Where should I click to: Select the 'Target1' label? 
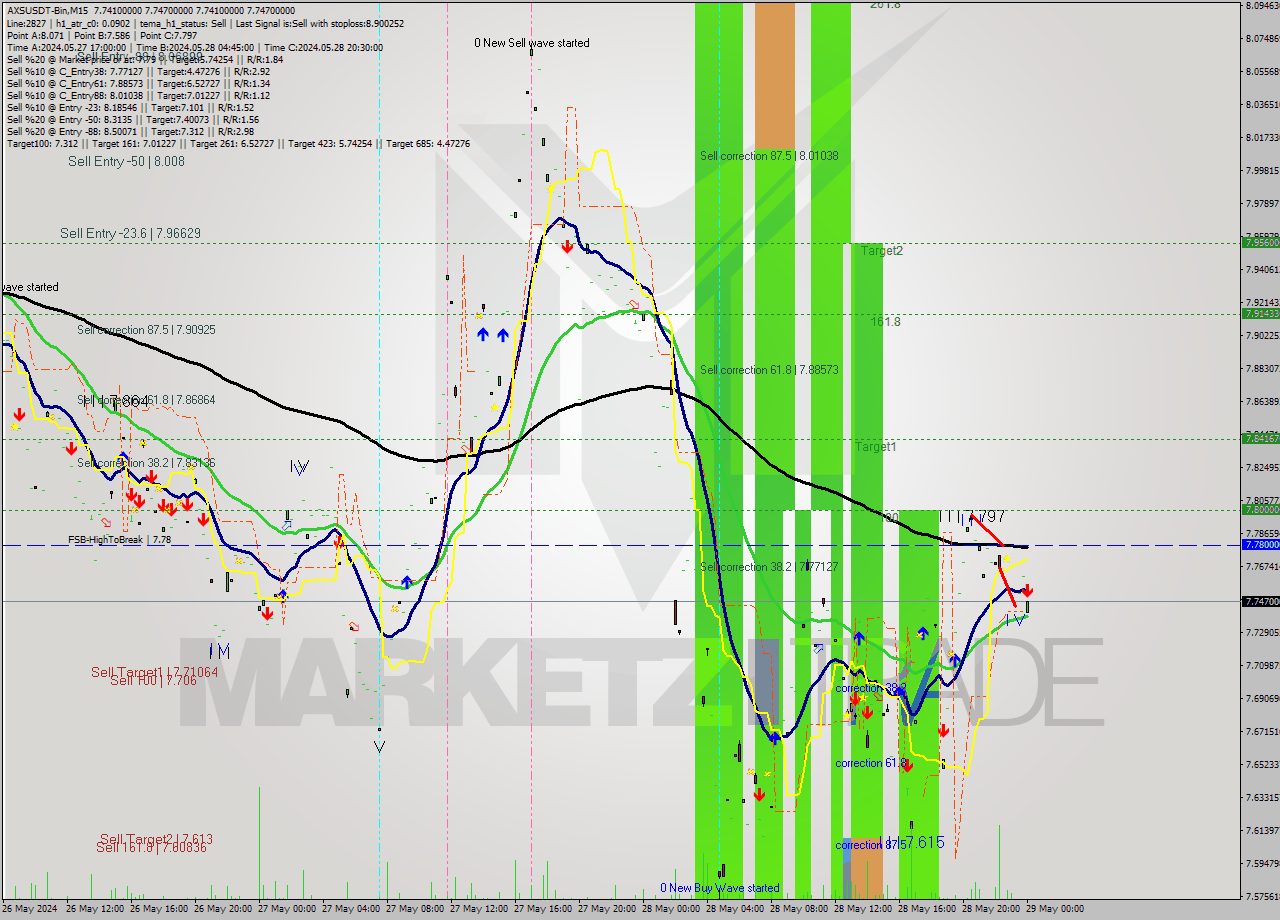click(876, 447)
